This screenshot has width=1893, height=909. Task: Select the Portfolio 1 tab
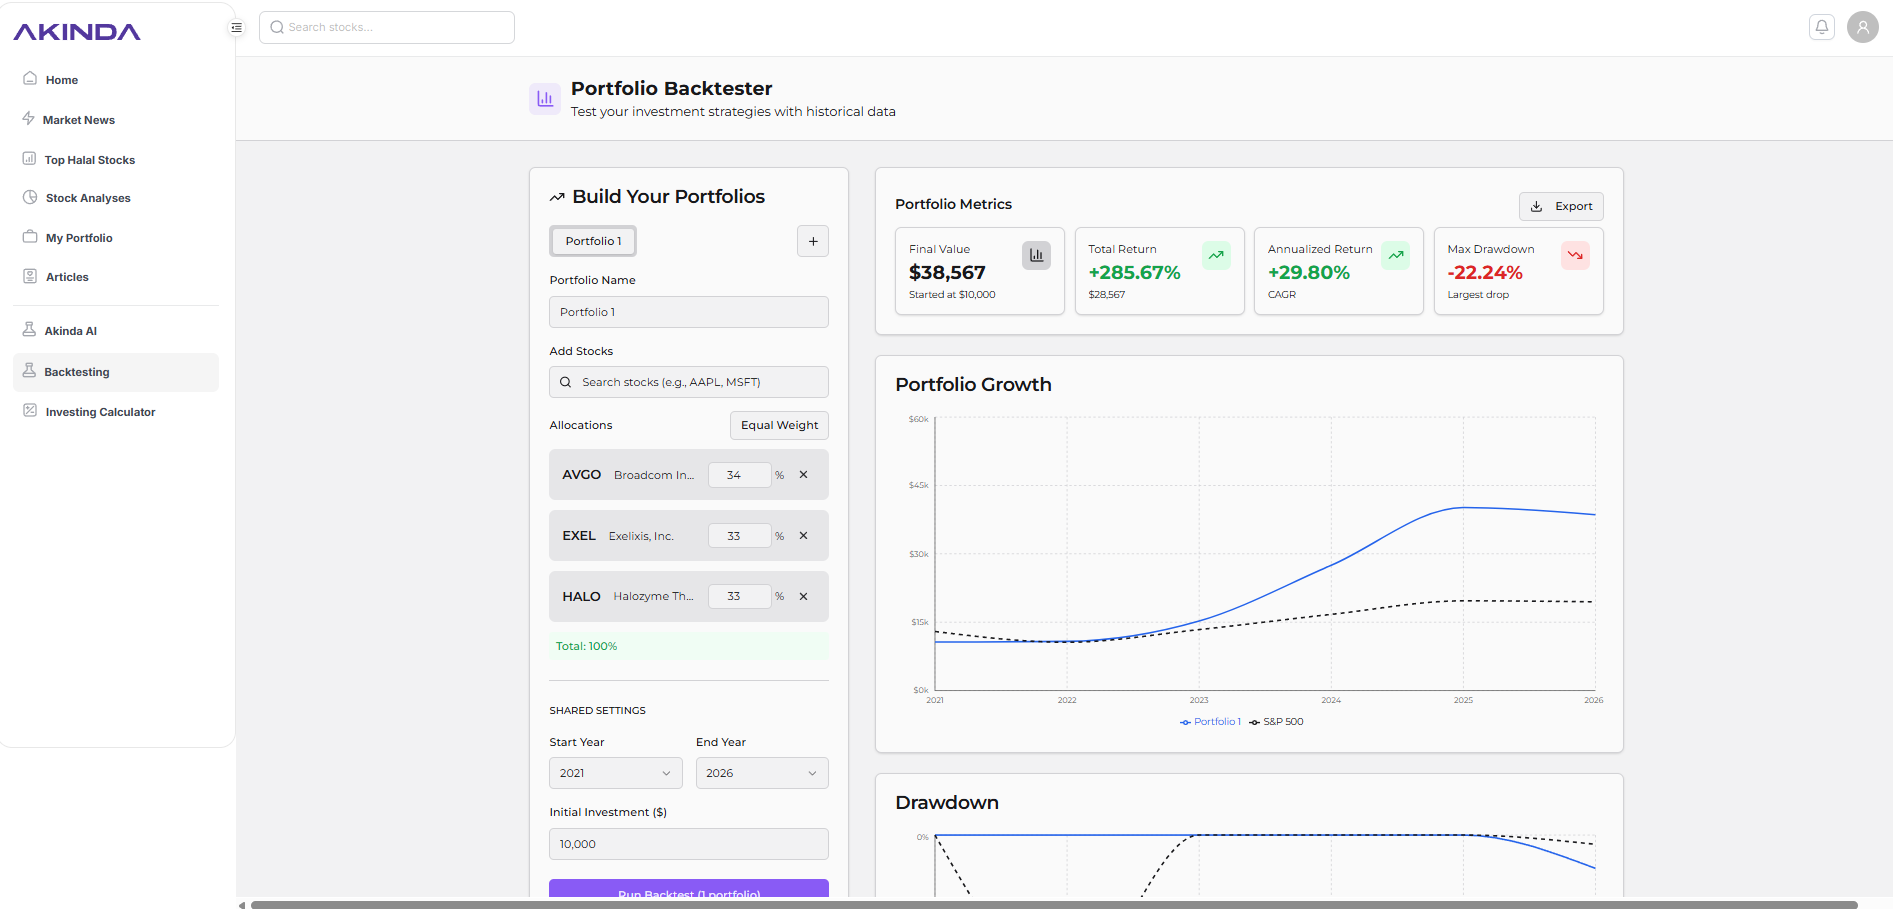pos(593,241)
